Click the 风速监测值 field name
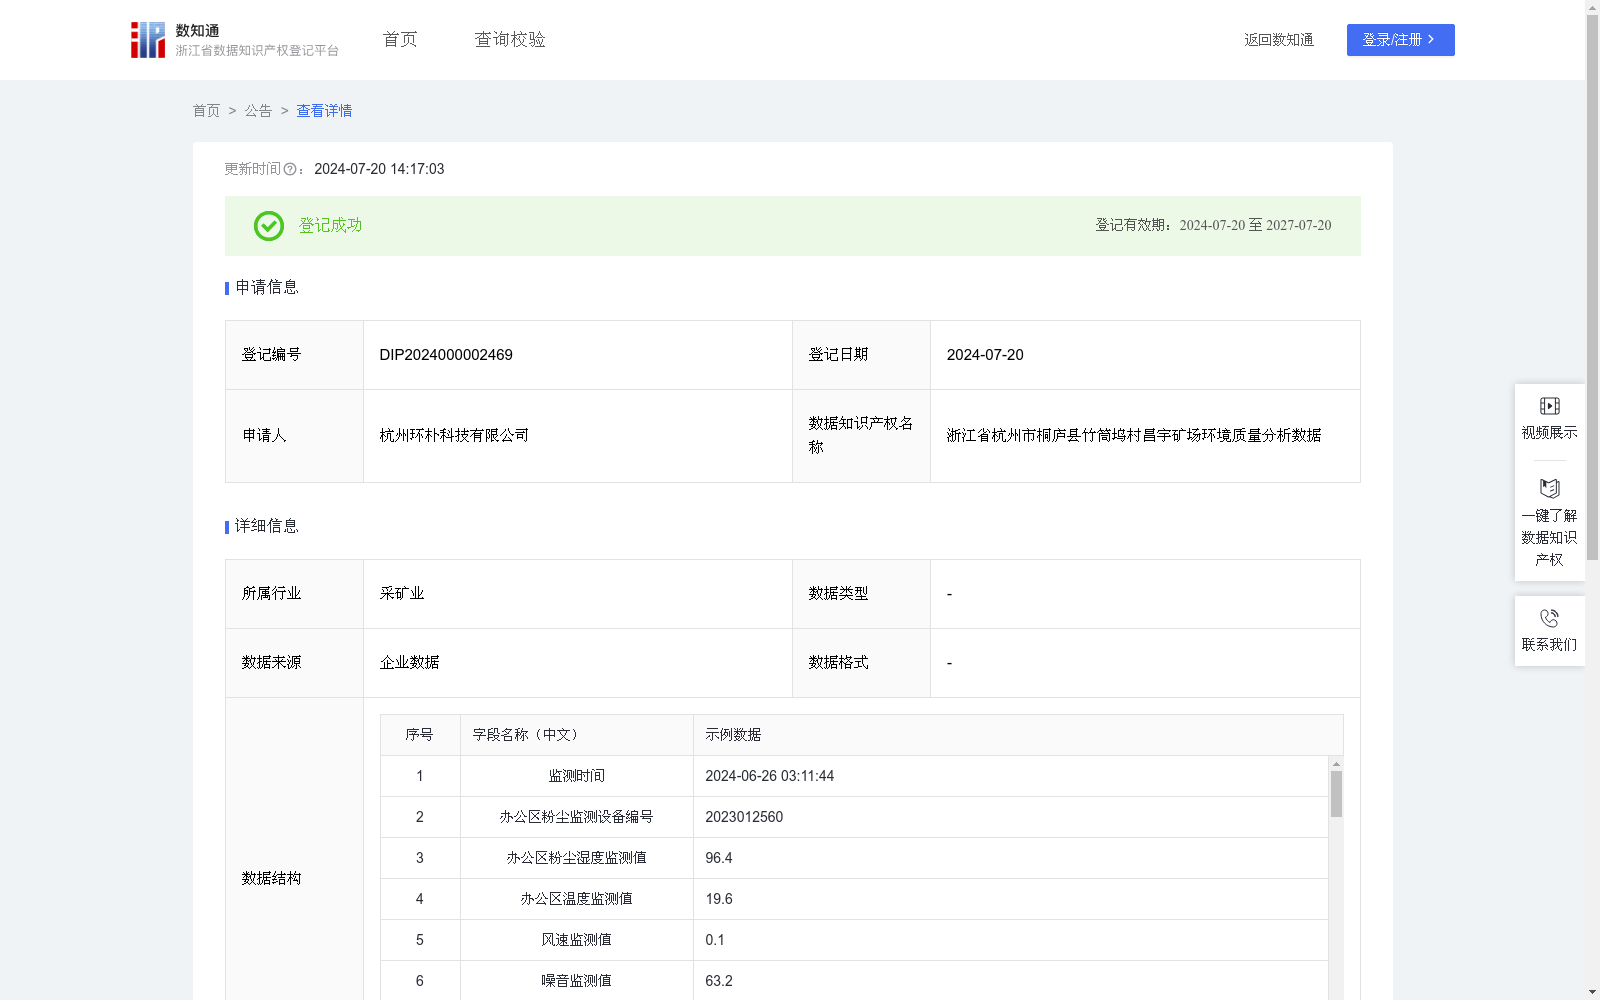The width and height of the screenshot is (1600, 1000). [577, 940]
